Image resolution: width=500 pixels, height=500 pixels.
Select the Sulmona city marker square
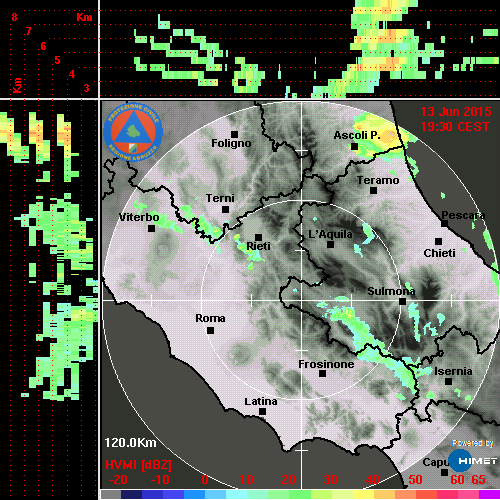click(x=402, y=301)
